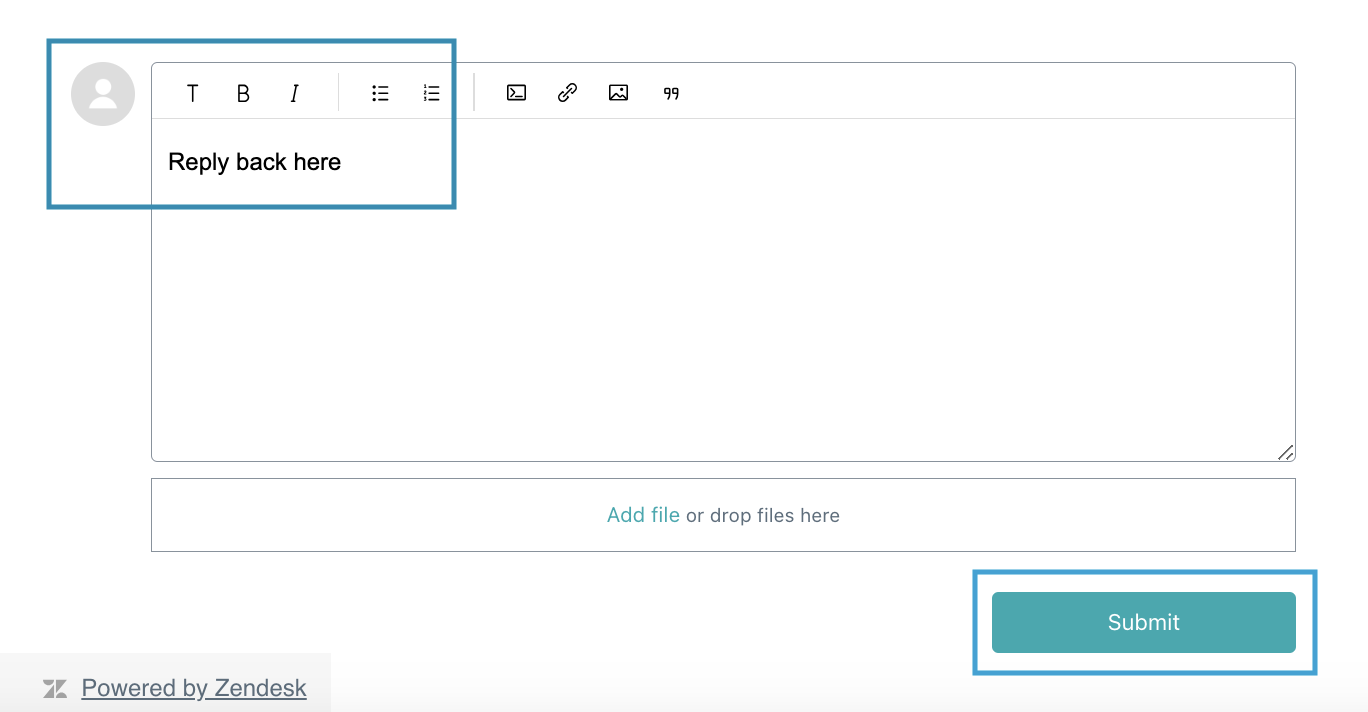Insert a numbered list
Image resolution: width=1368 pixels, height=712 pixels.
point(431,93)
